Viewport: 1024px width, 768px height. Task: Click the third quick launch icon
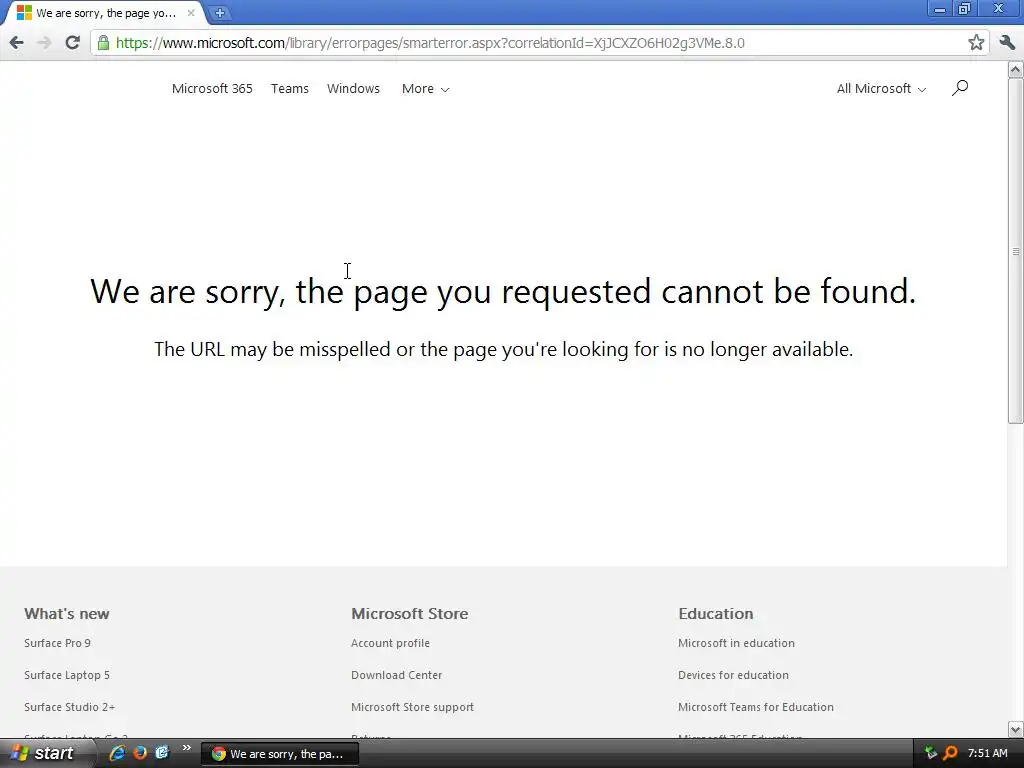pyautogui.click(x=162, y=753)
